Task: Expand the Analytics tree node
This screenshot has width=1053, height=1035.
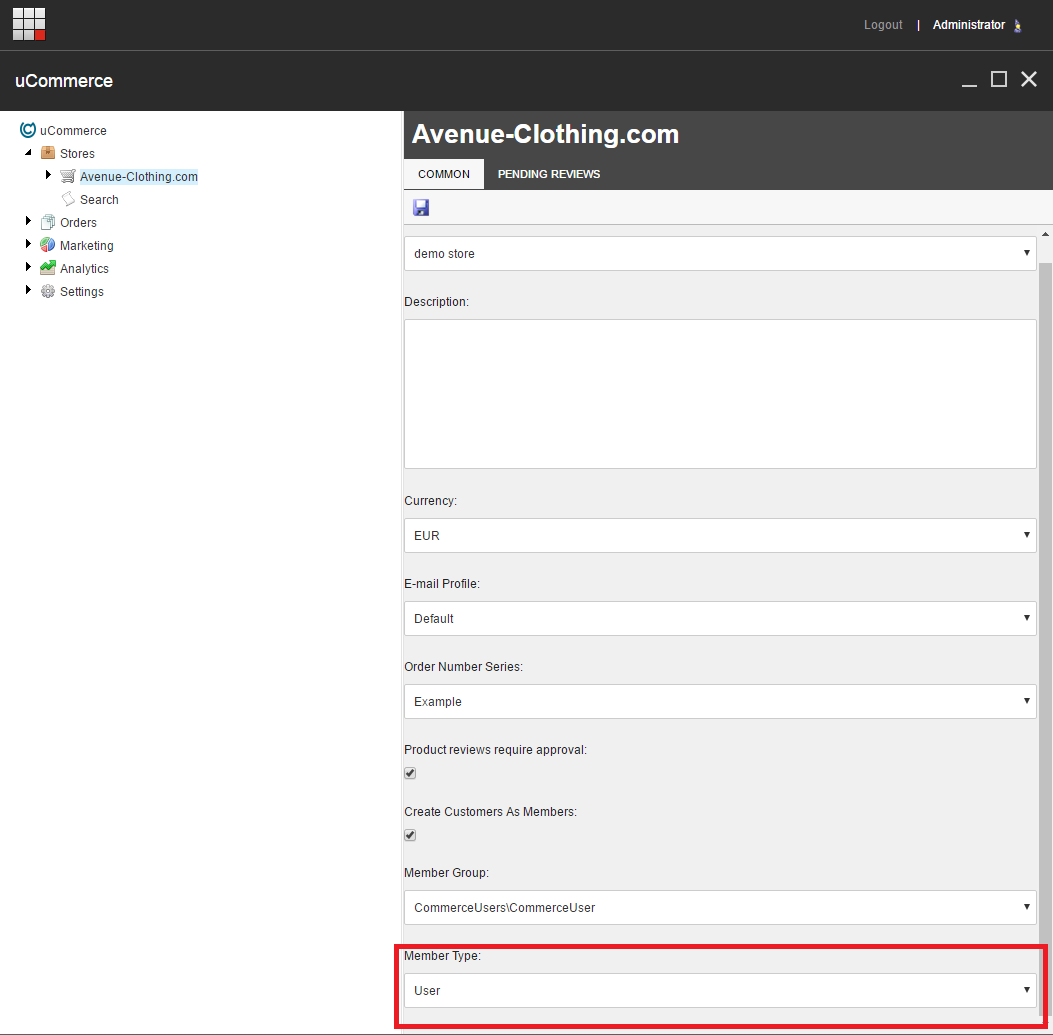Action: 28,267
